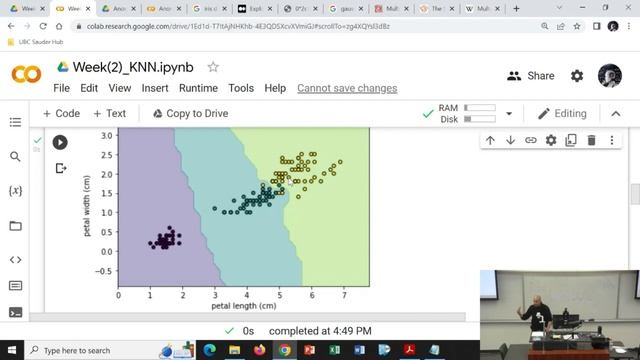The image size is (640, 360).
Task: Add a new Text cell
Action: click(109, 113)
